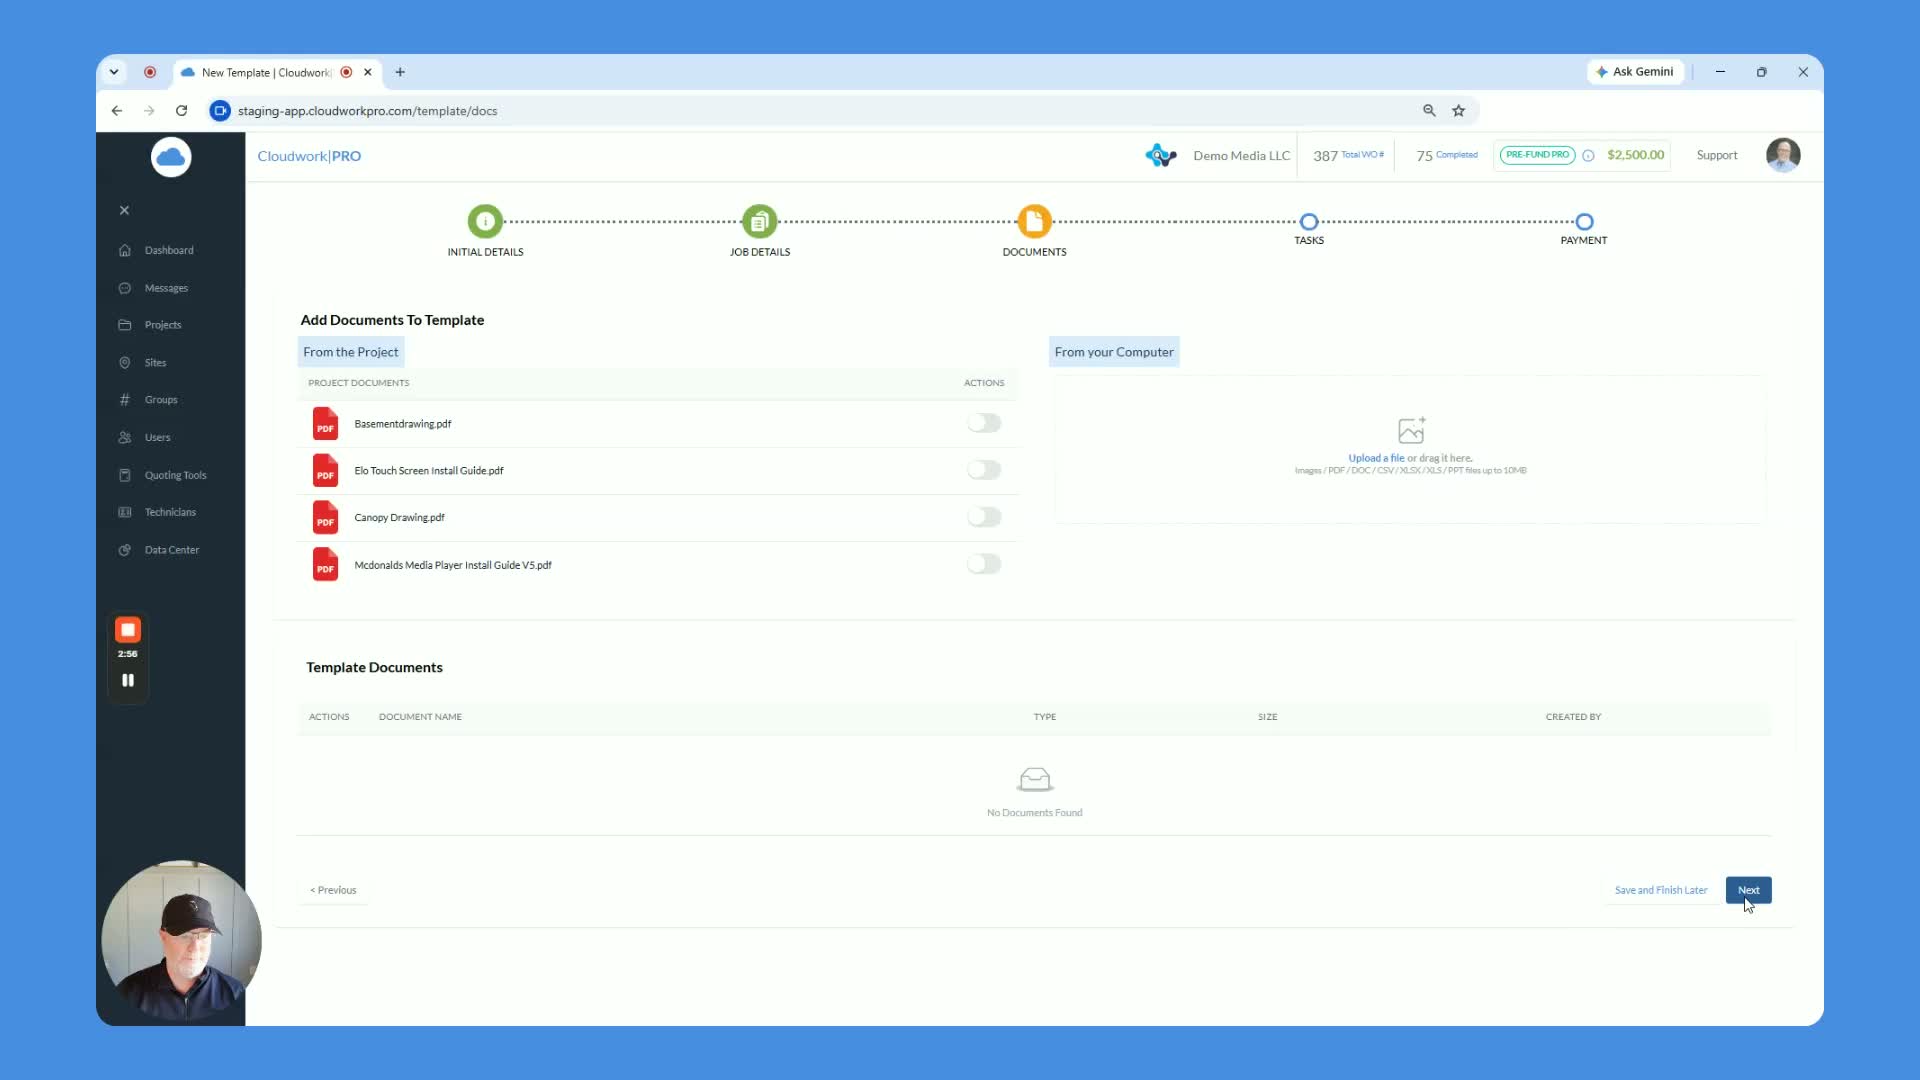
Task: Jump to the Payment step circle
Action: [1584, 221]
